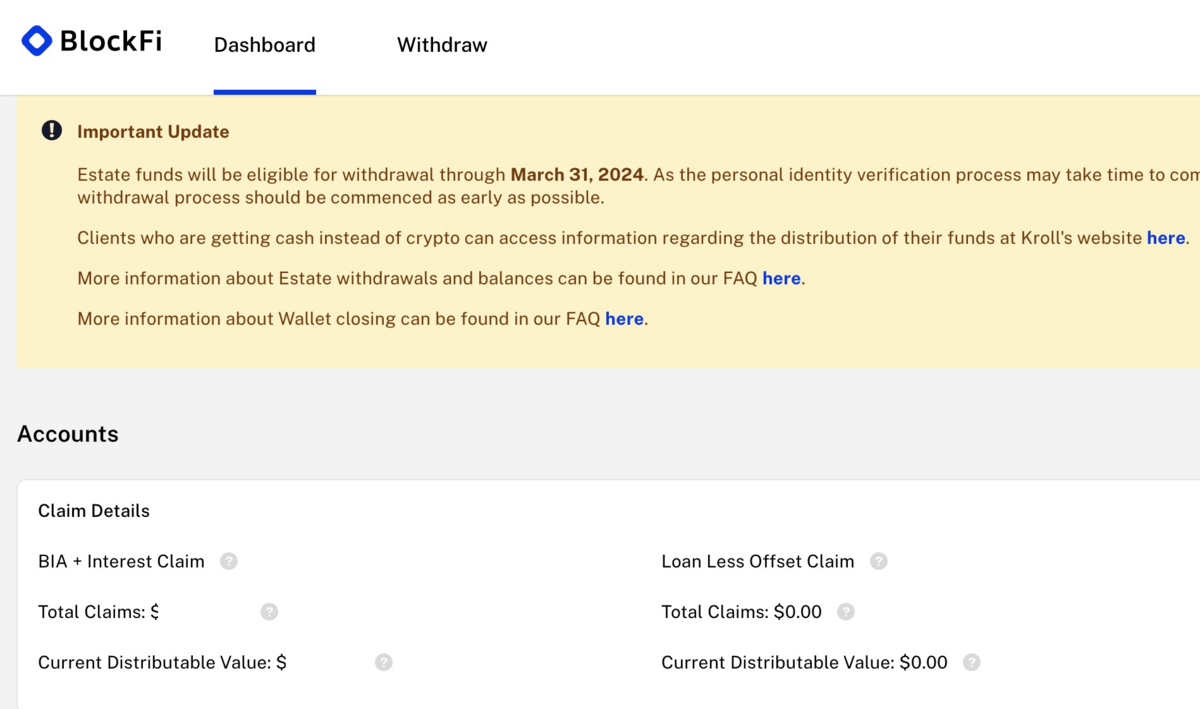Open the Wallet closing FAQ 'here' link
Screen dimensions: 1200x709
624,319
